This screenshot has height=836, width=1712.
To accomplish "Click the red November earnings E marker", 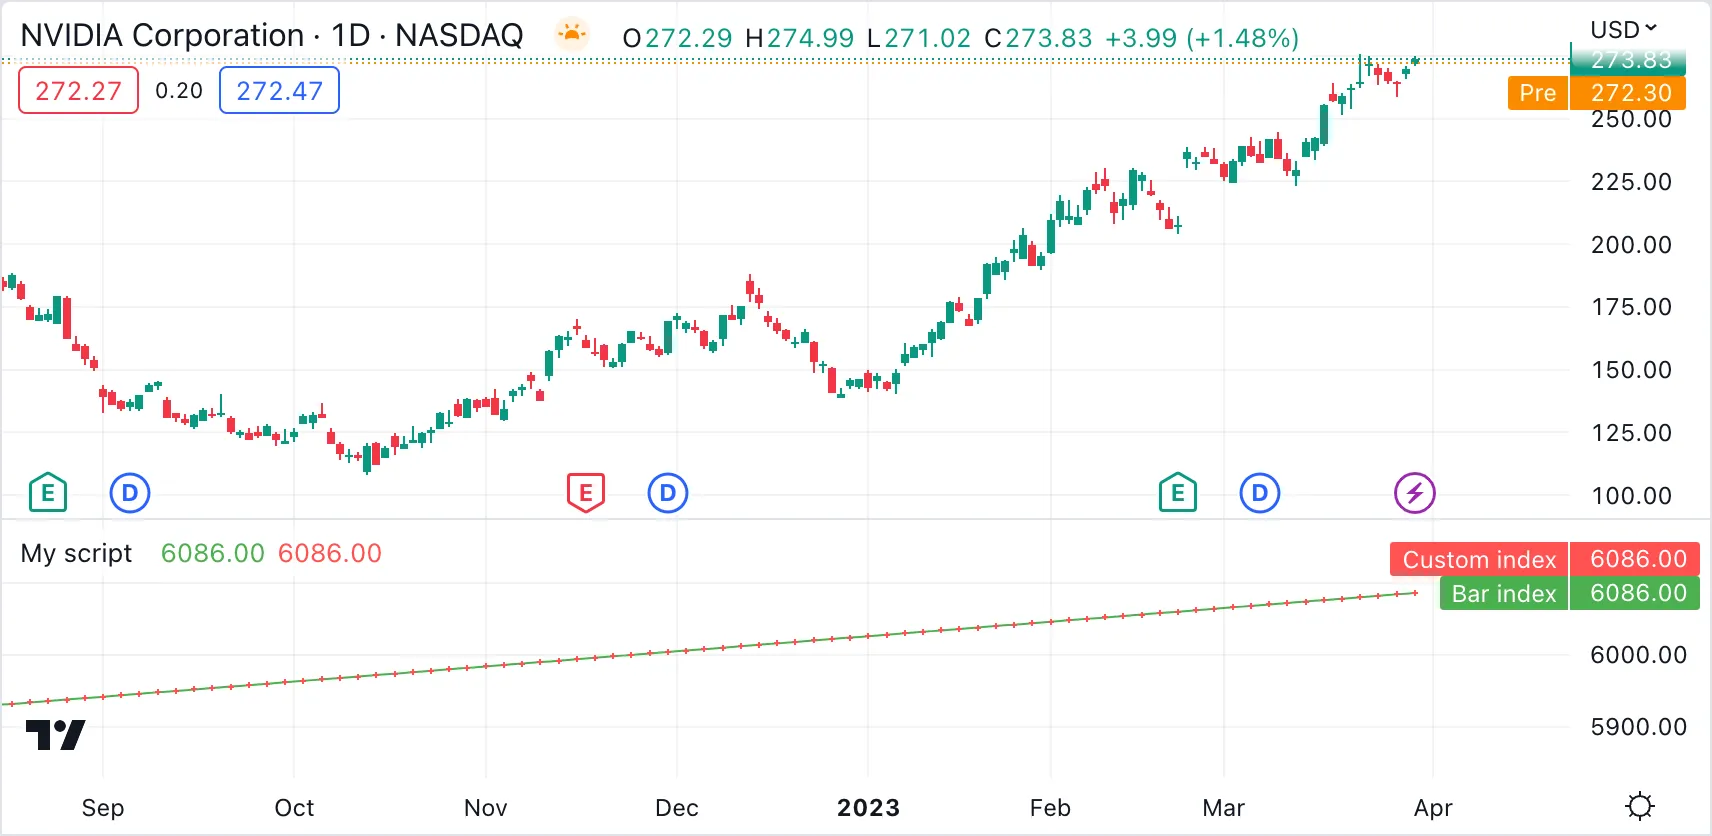I will 586,493.
